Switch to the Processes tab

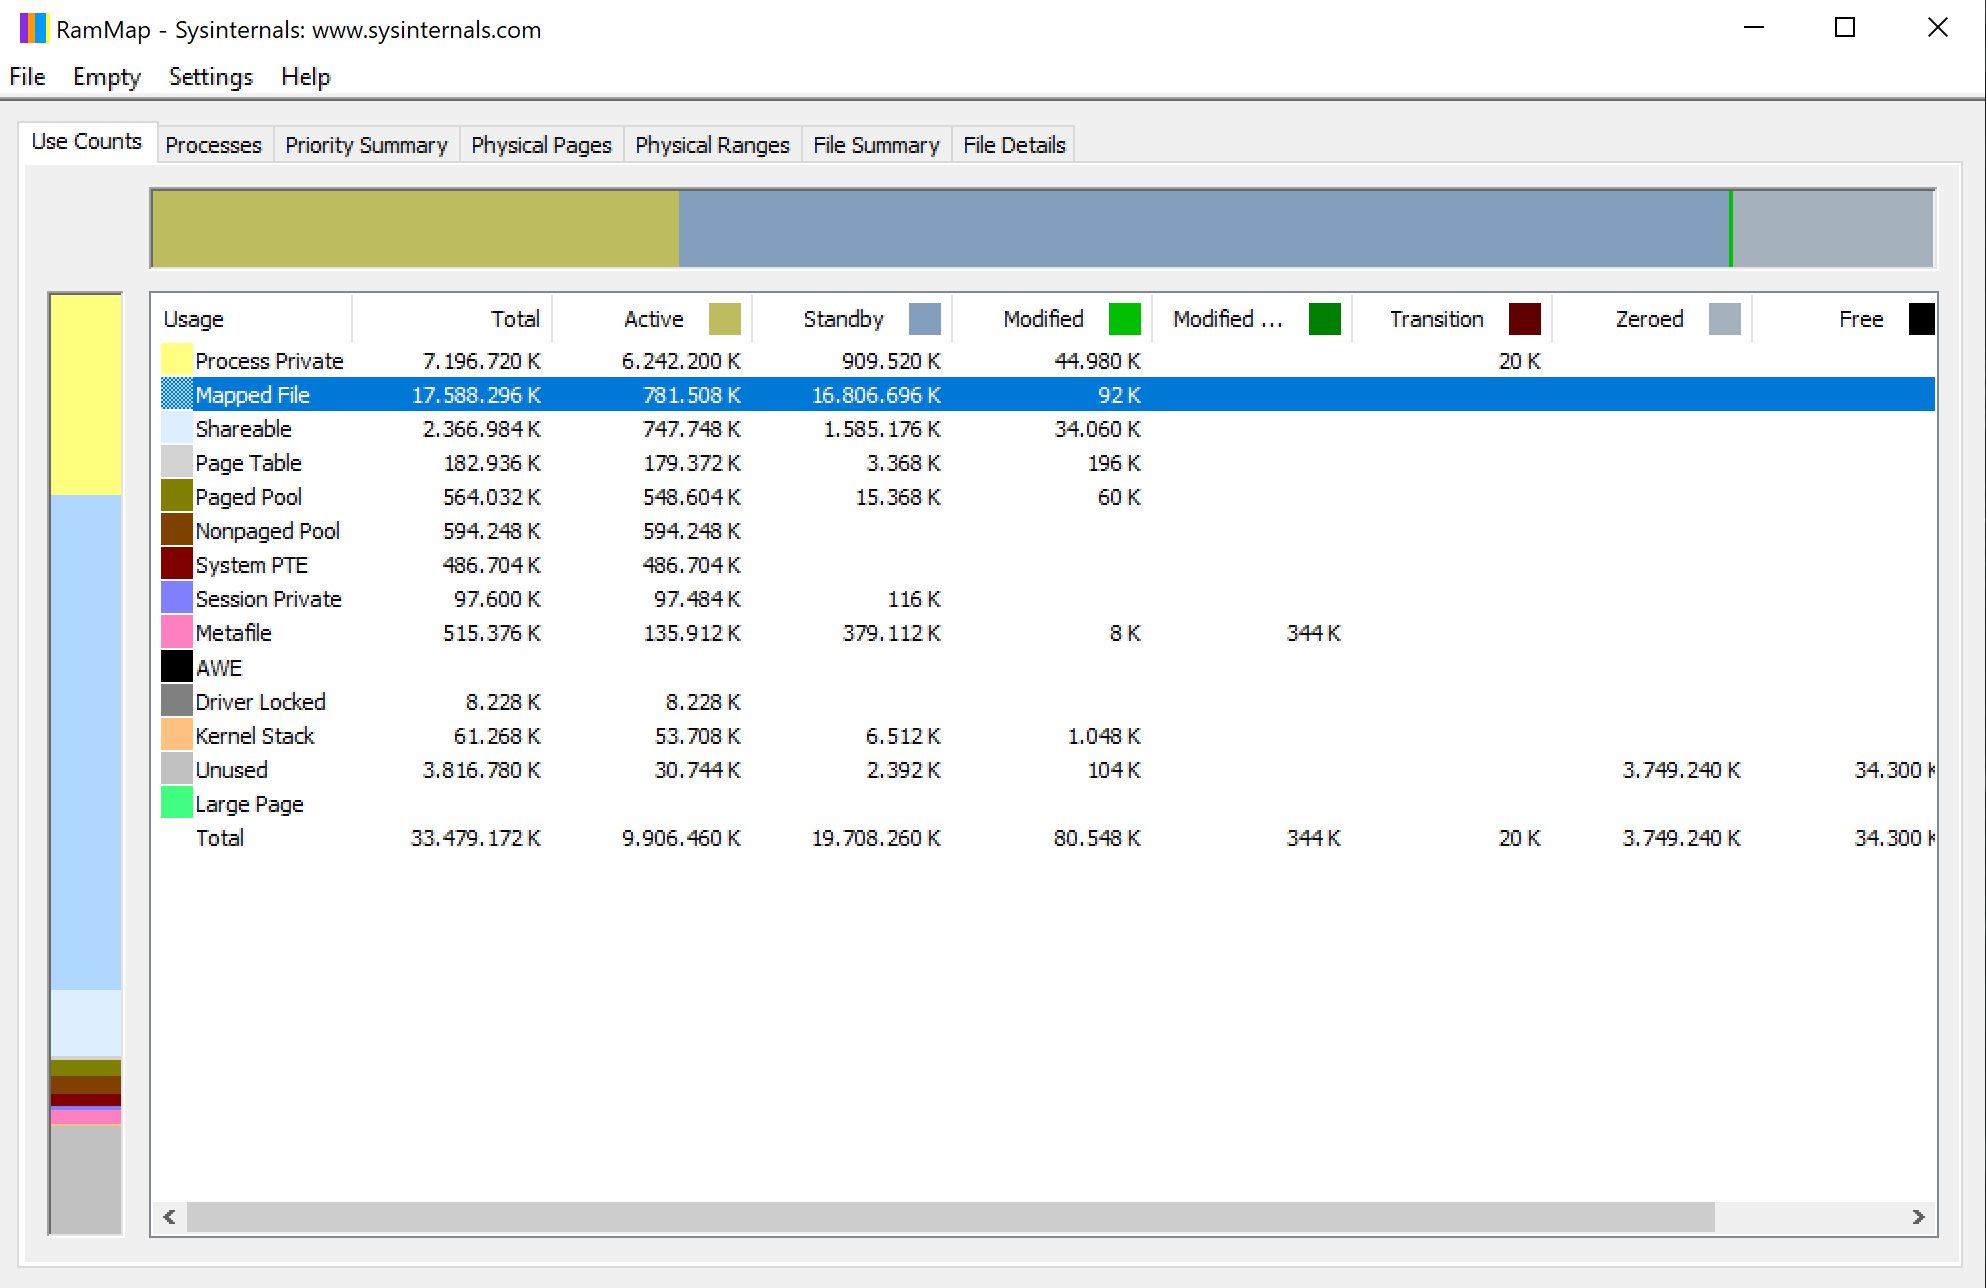tap(213, 145)
